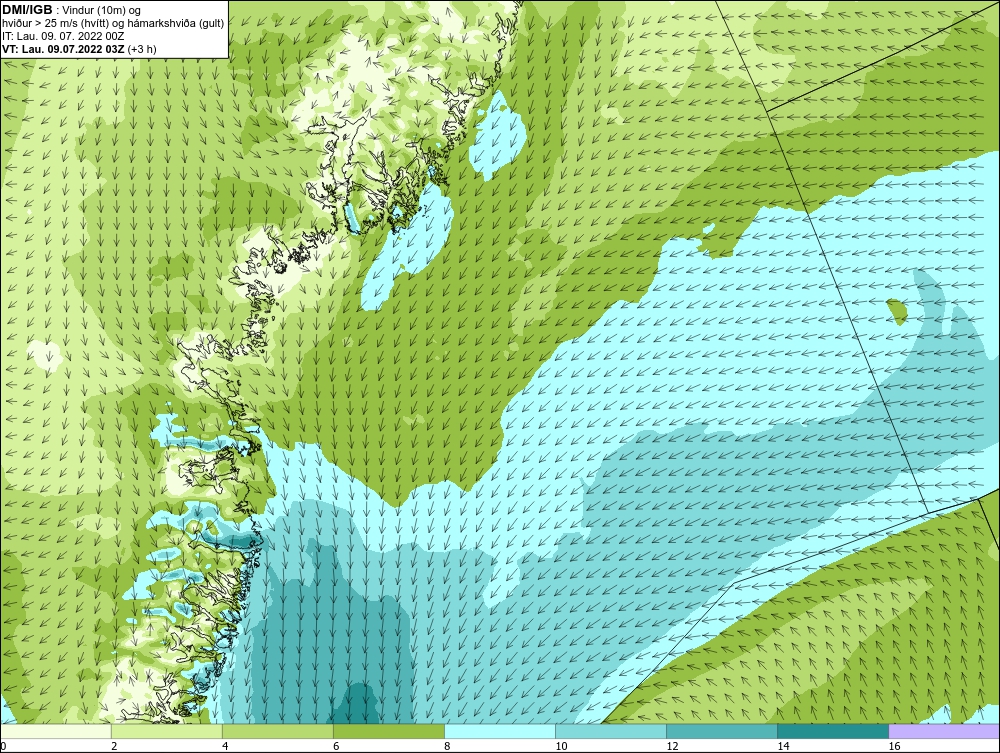Click the small green patch inside the cyan sea
This screenshot has height=753, width=1000.
(x=897, y=312)
